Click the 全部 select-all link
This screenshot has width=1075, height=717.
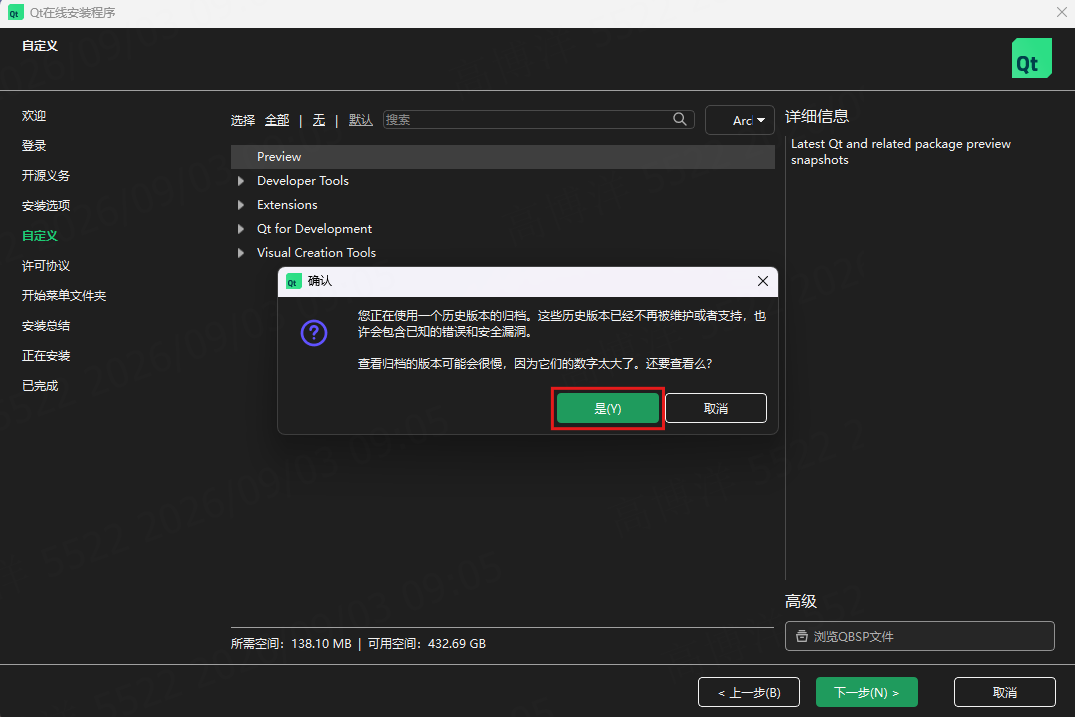[277, 120]
